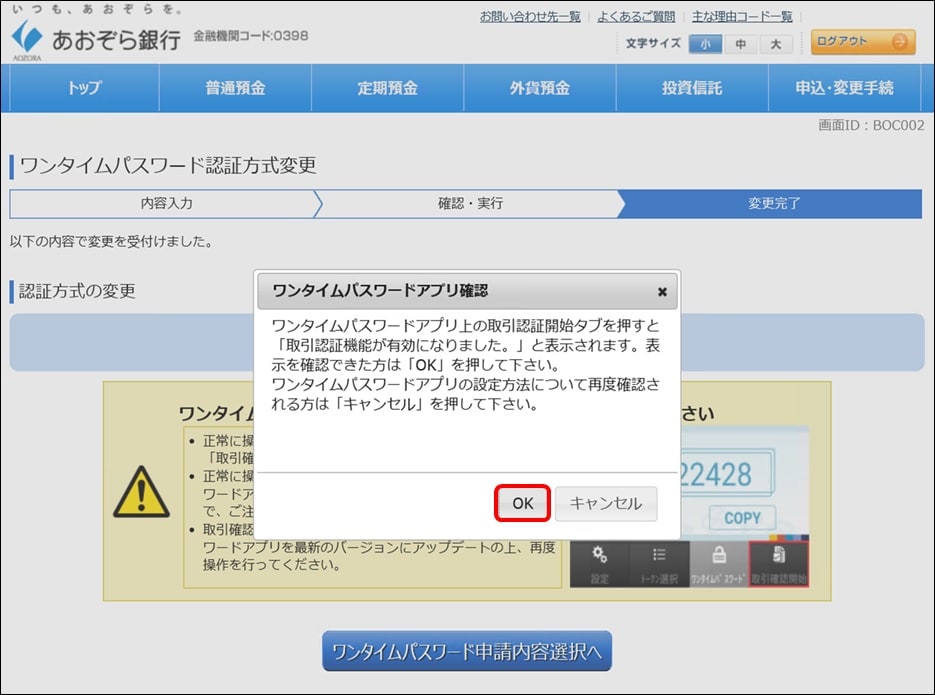Close the ワンタイムパスワードアプリ確認 dialog

[x=663, y=291]
